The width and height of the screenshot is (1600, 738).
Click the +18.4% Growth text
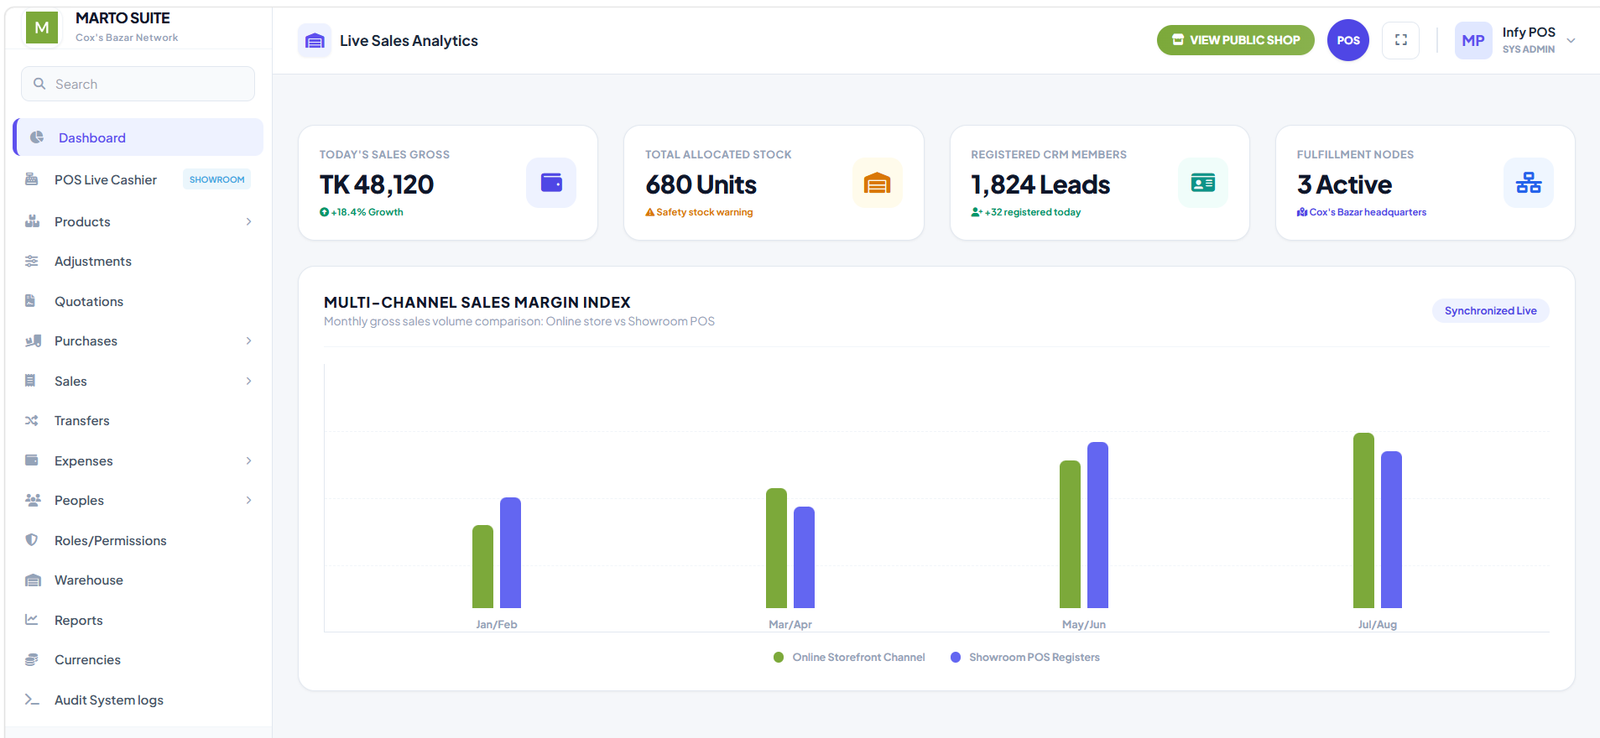[367, 212]
